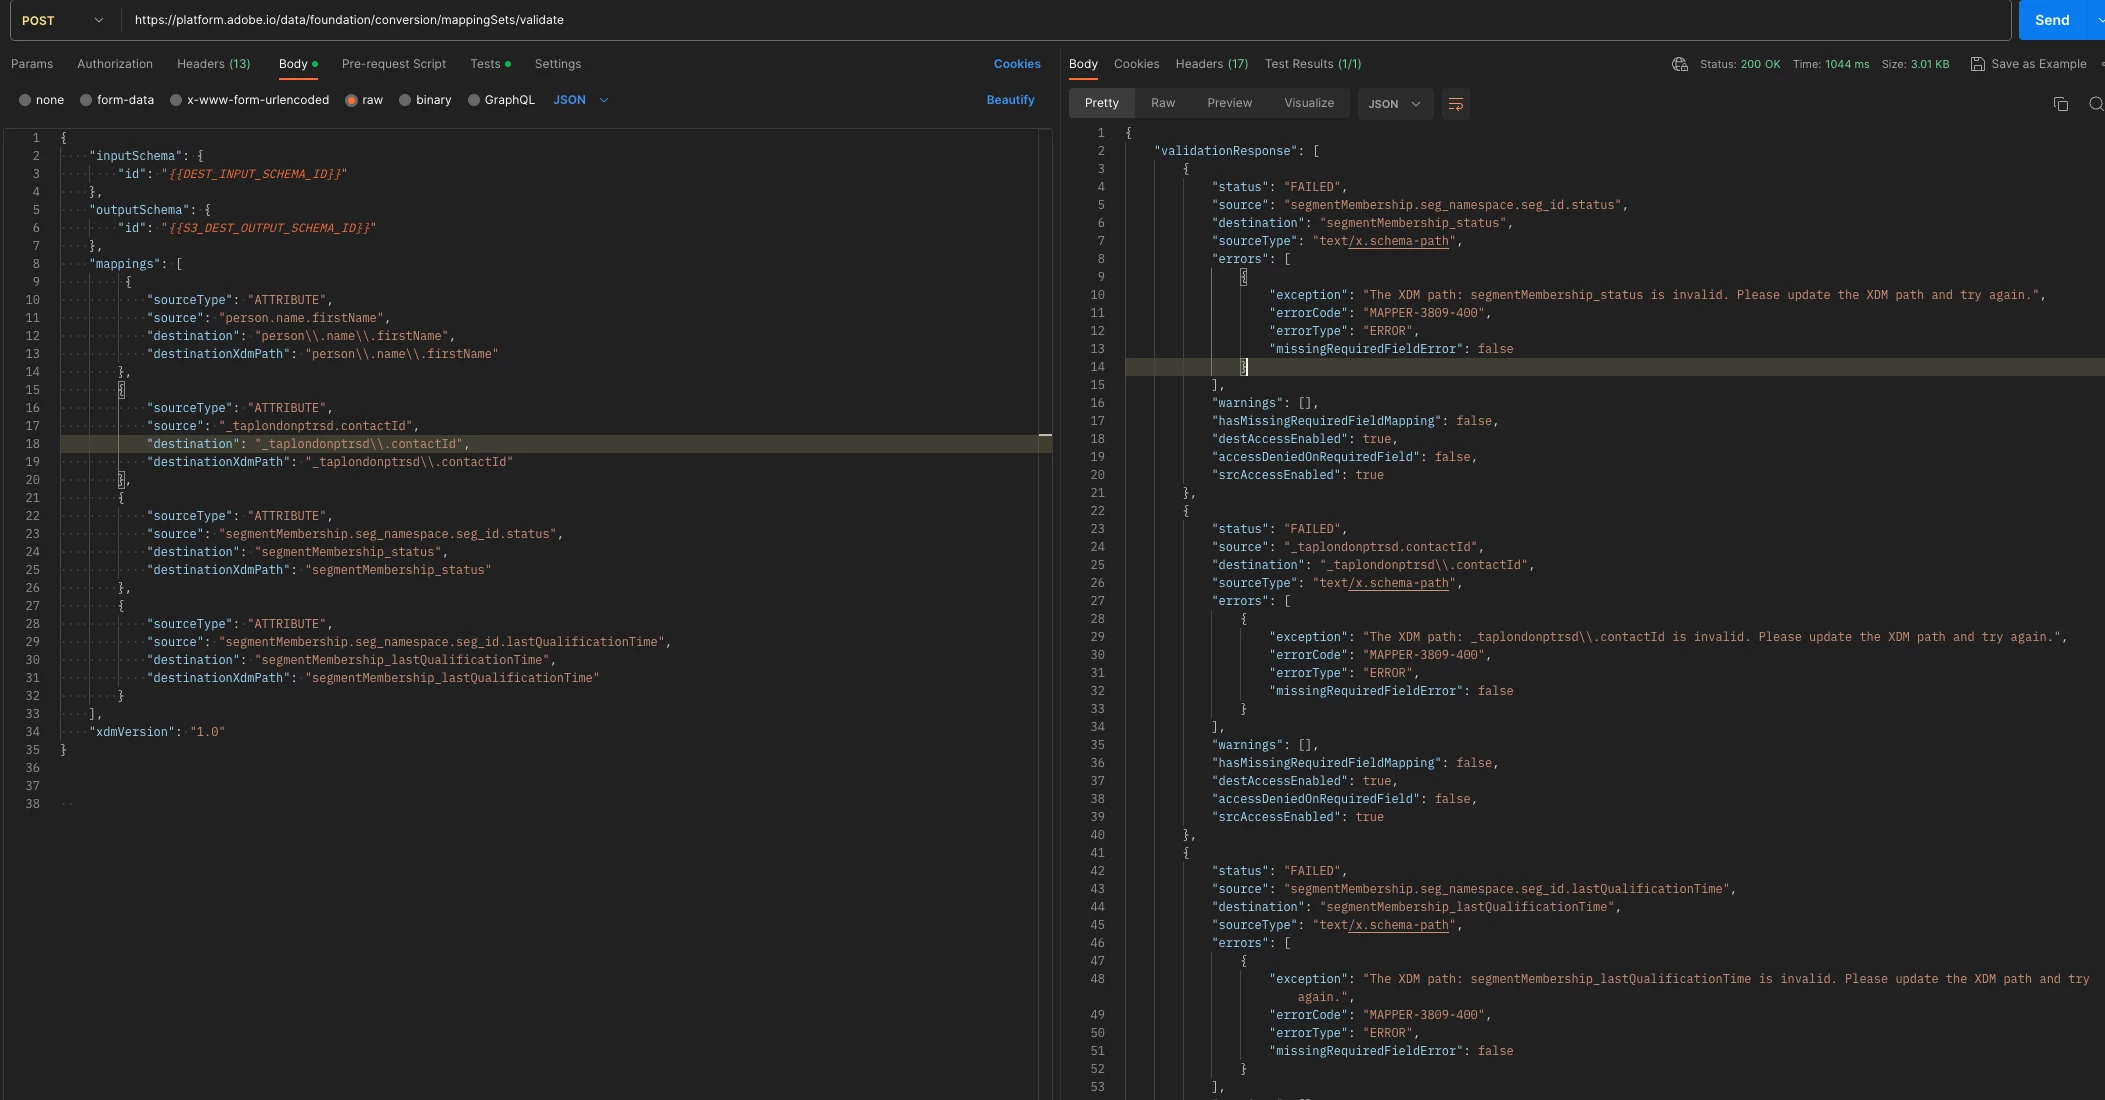The height and width of the screenshot is (1100, 2105).
Task: Click into the request URL field
Action: [x=1000, y=20]
